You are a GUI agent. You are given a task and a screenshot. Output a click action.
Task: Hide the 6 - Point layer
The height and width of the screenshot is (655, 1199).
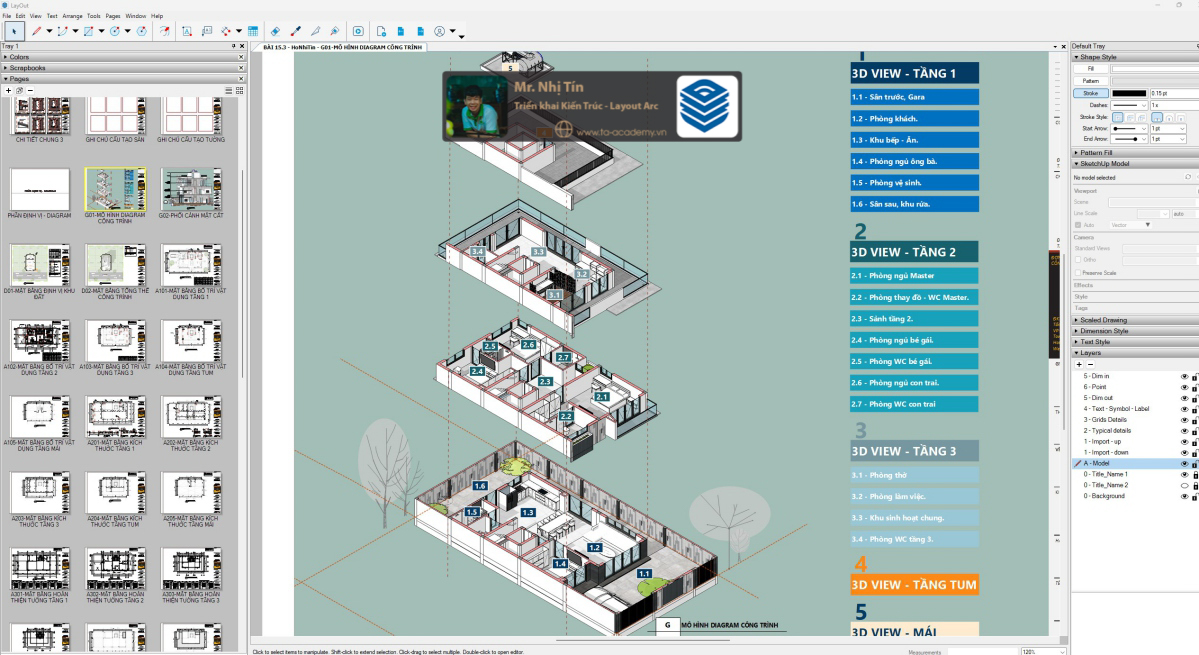(x=1184, y=387)
